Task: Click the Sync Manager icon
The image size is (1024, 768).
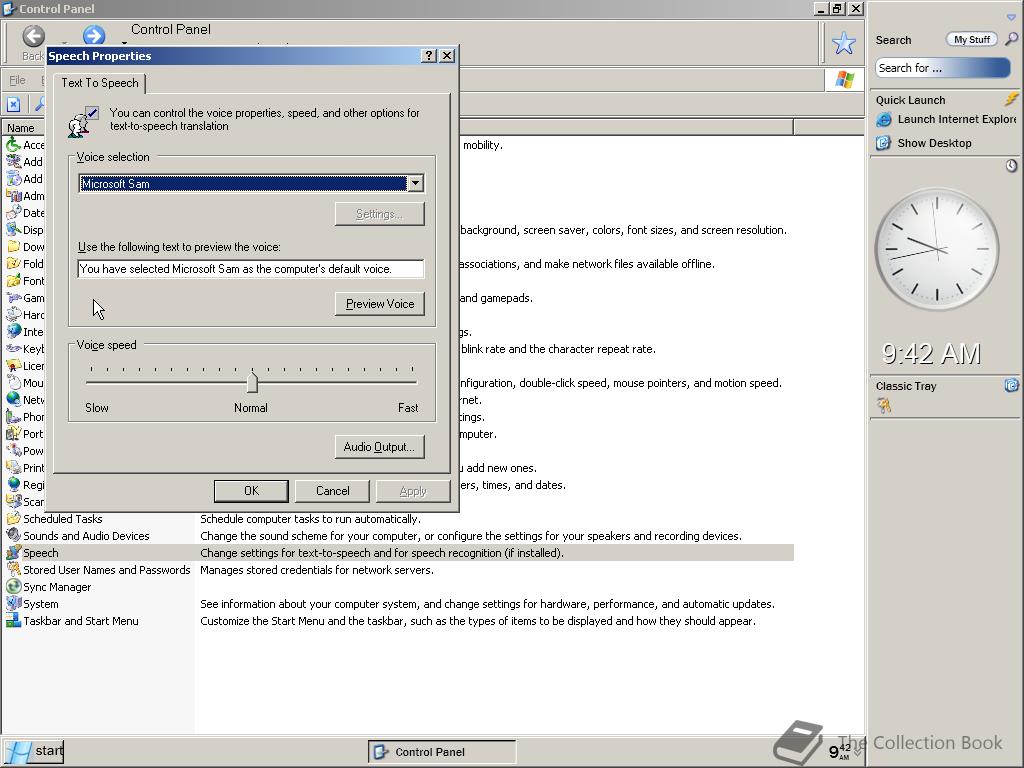Action: [x=13, y=586]
